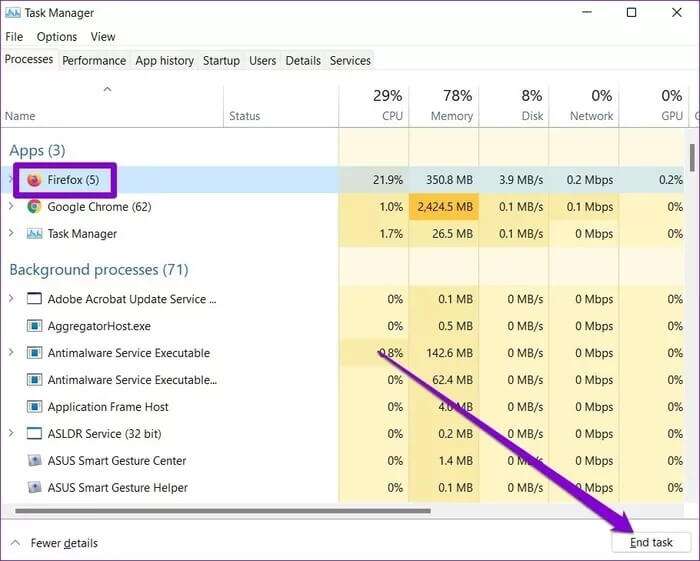Click Firefox's 350.8 MB memory cell
This screenshot has height=561, width=700.
click(444, 180)
